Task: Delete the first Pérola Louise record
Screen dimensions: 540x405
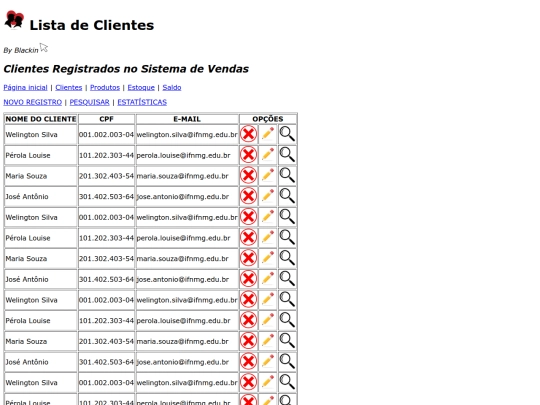Action: click(x=248, y=155)
